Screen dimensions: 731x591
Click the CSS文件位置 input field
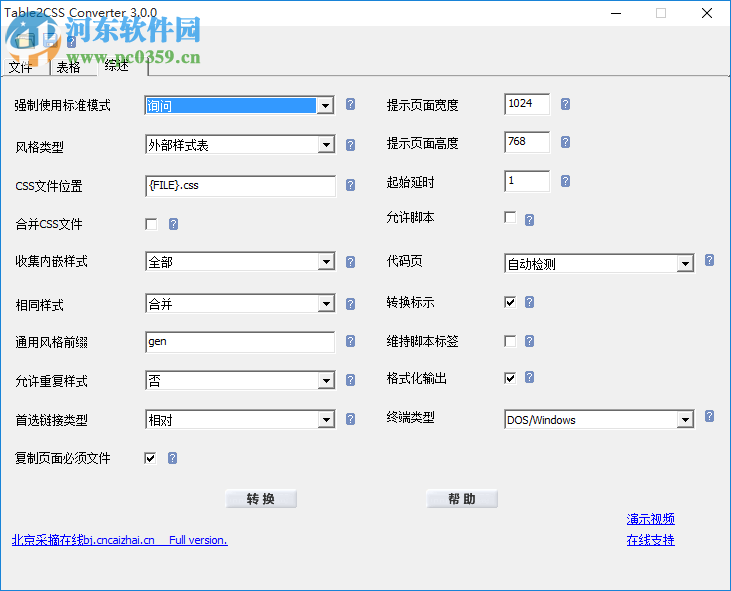click(x=240, y=186)
